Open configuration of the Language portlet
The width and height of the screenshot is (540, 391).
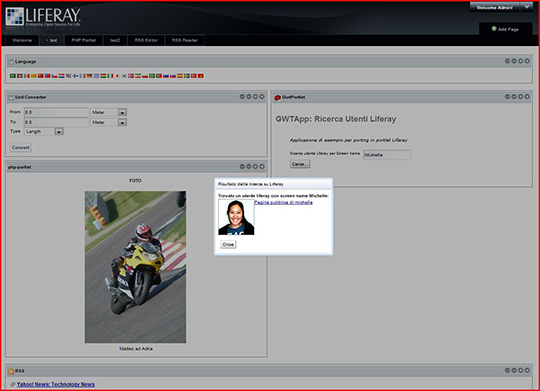click(507, 61)
